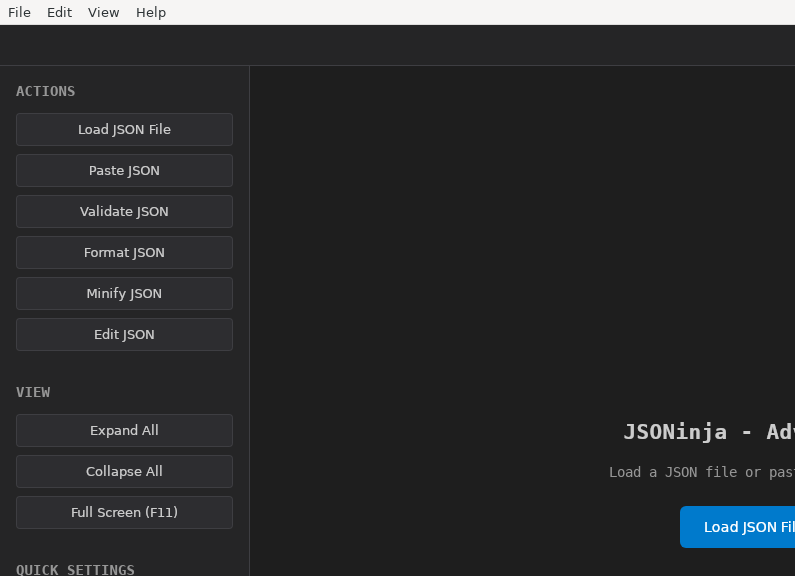Click the Minify JSON button

point(124,294)
